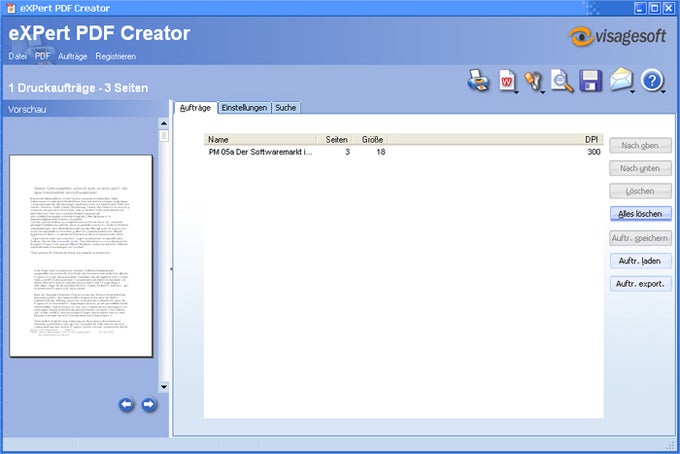Open the Aufträge menu

click(72, 56)
